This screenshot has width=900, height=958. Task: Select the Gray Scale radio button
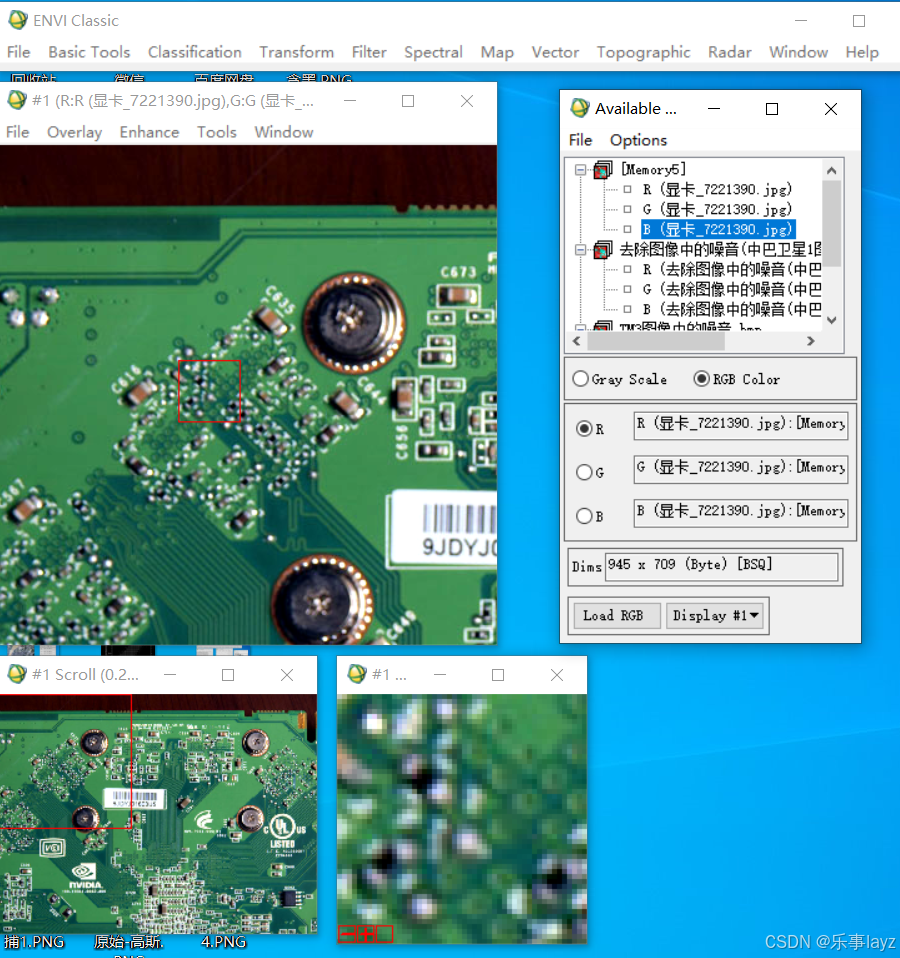point(581,379)
